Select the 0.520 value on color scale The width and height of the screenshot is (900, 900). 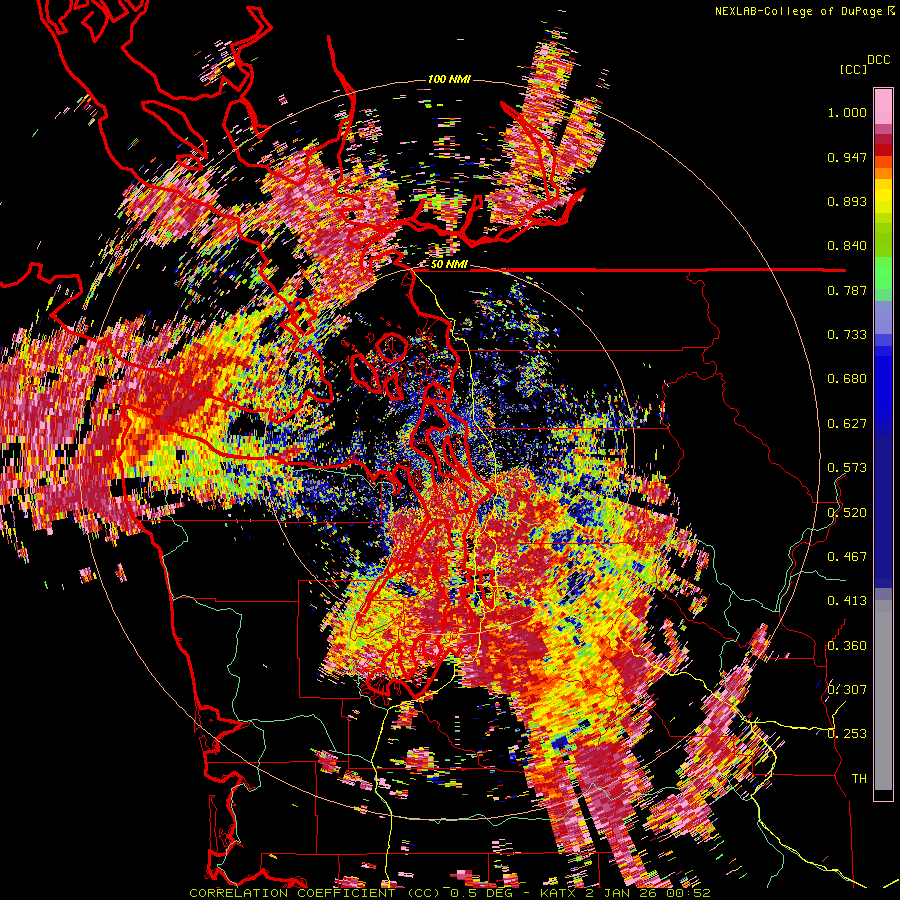pos(847,513)
